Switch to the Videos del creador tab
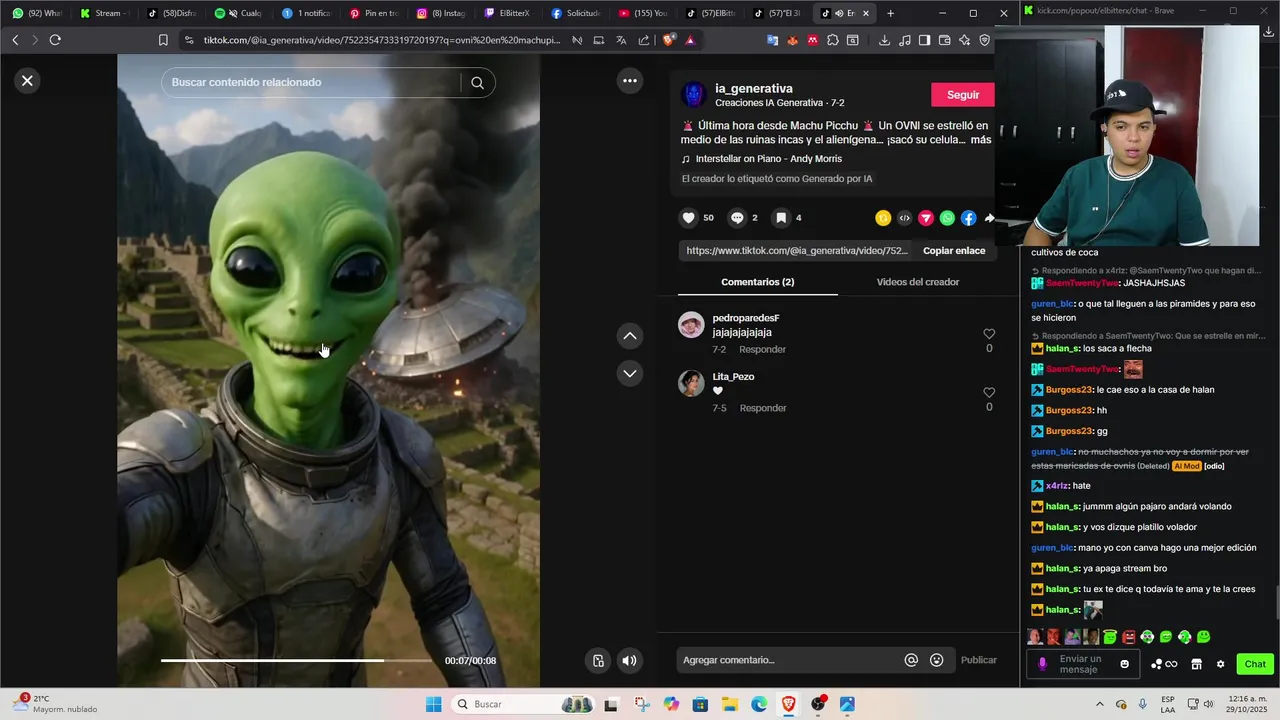The height and width of the screenshot is (720, 1280). 918,282
